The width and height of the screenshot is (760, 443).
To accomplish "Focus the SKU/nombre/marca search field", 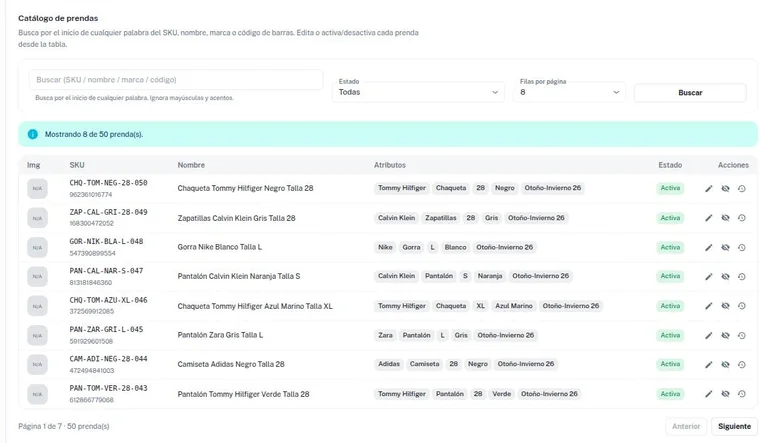I will point(176,79).
